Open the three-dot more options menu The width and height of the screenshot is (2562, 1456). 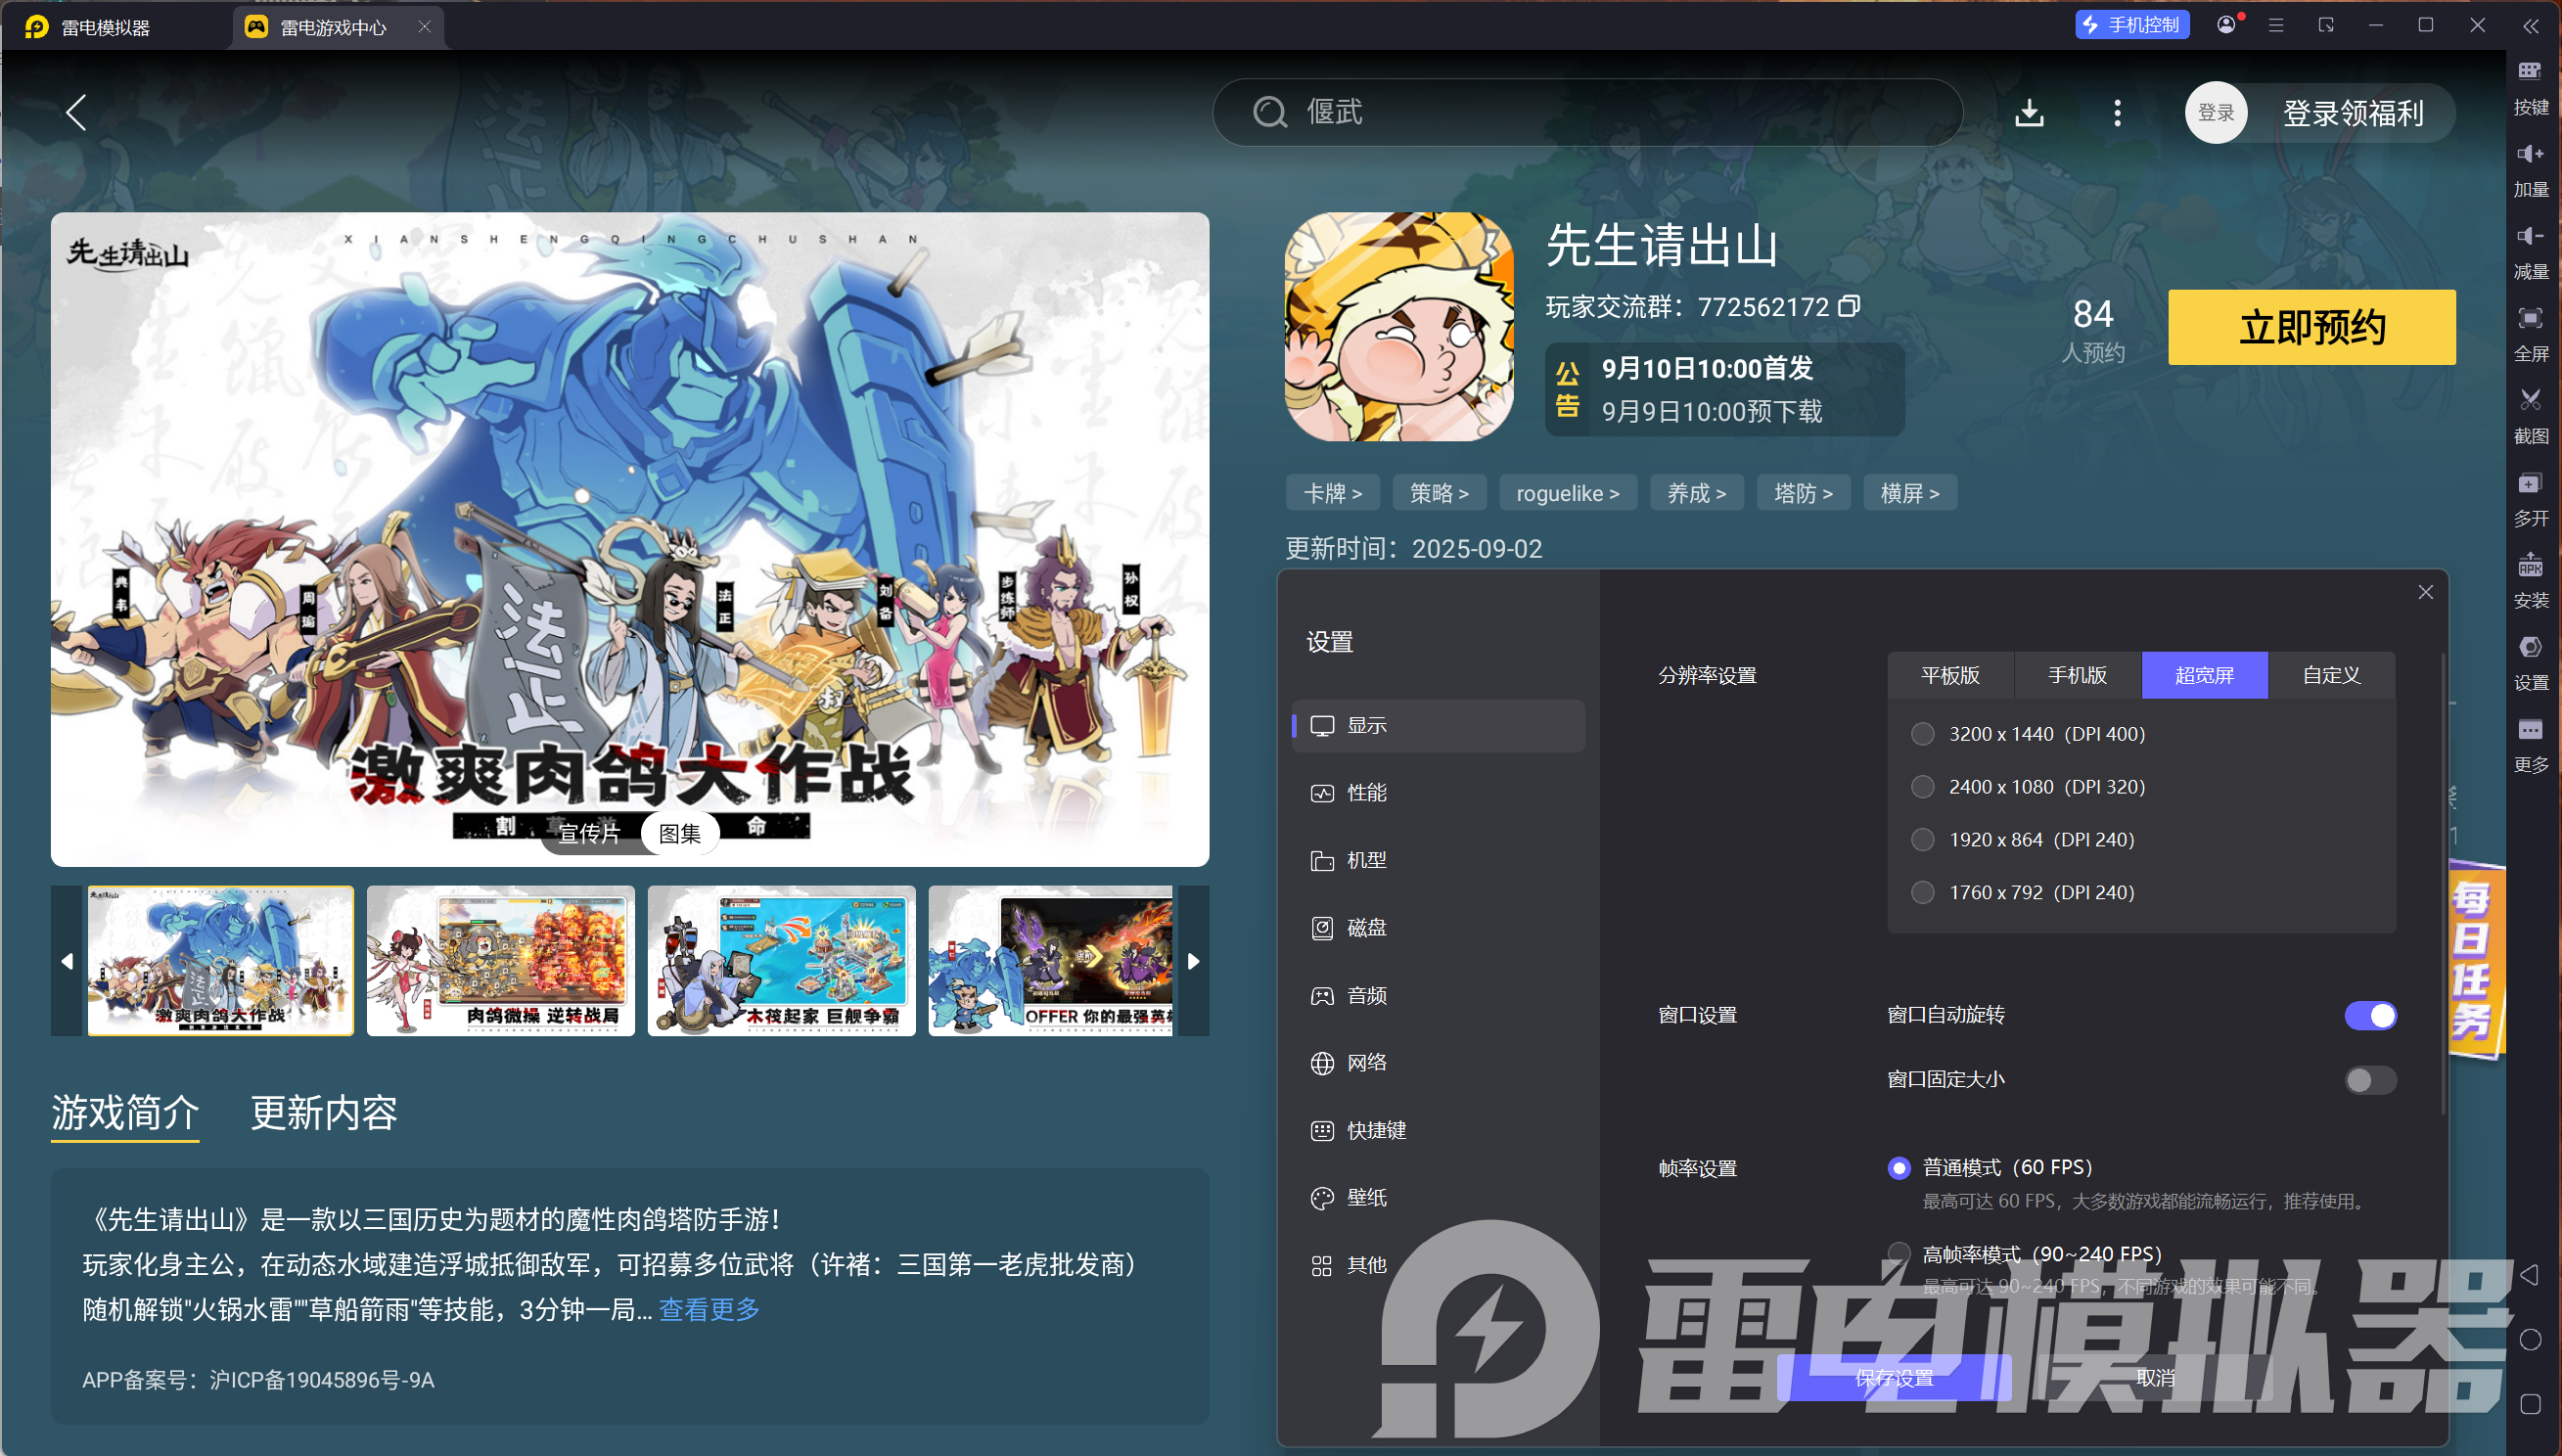(x=2116, y=112)
